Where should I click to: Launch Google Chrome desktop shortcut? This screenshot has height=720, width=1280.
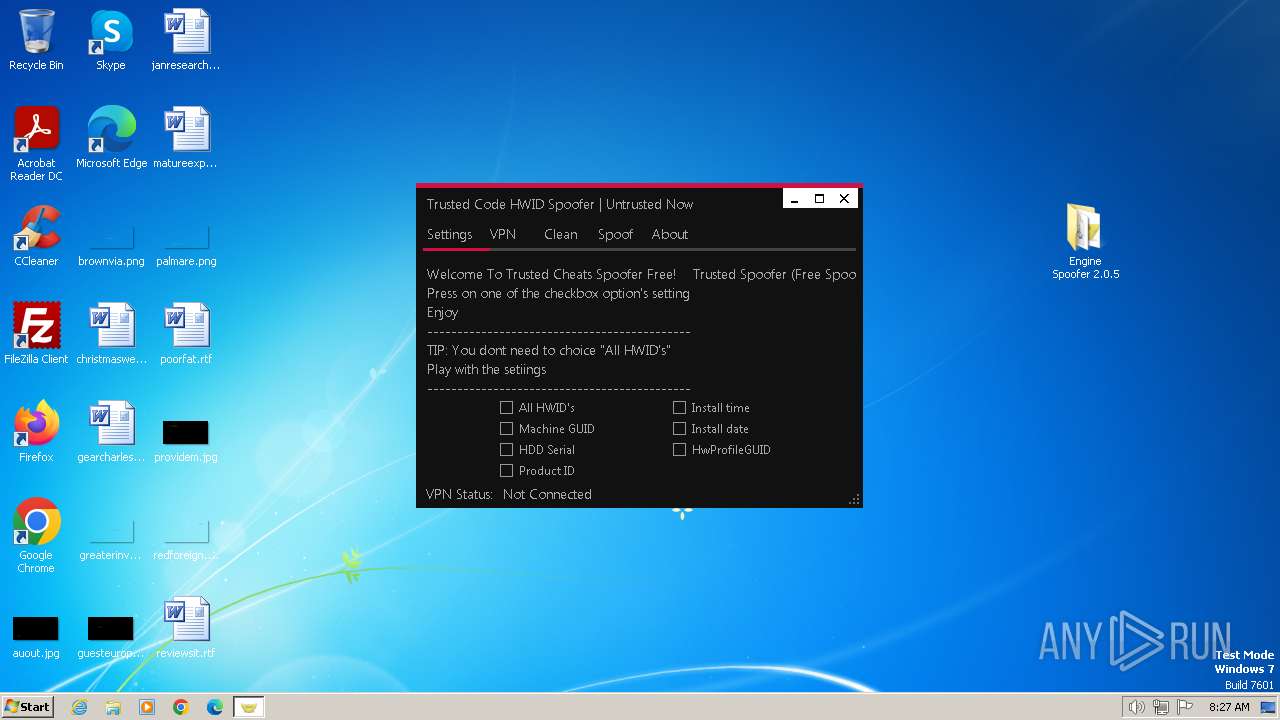(x=36, y=536)
